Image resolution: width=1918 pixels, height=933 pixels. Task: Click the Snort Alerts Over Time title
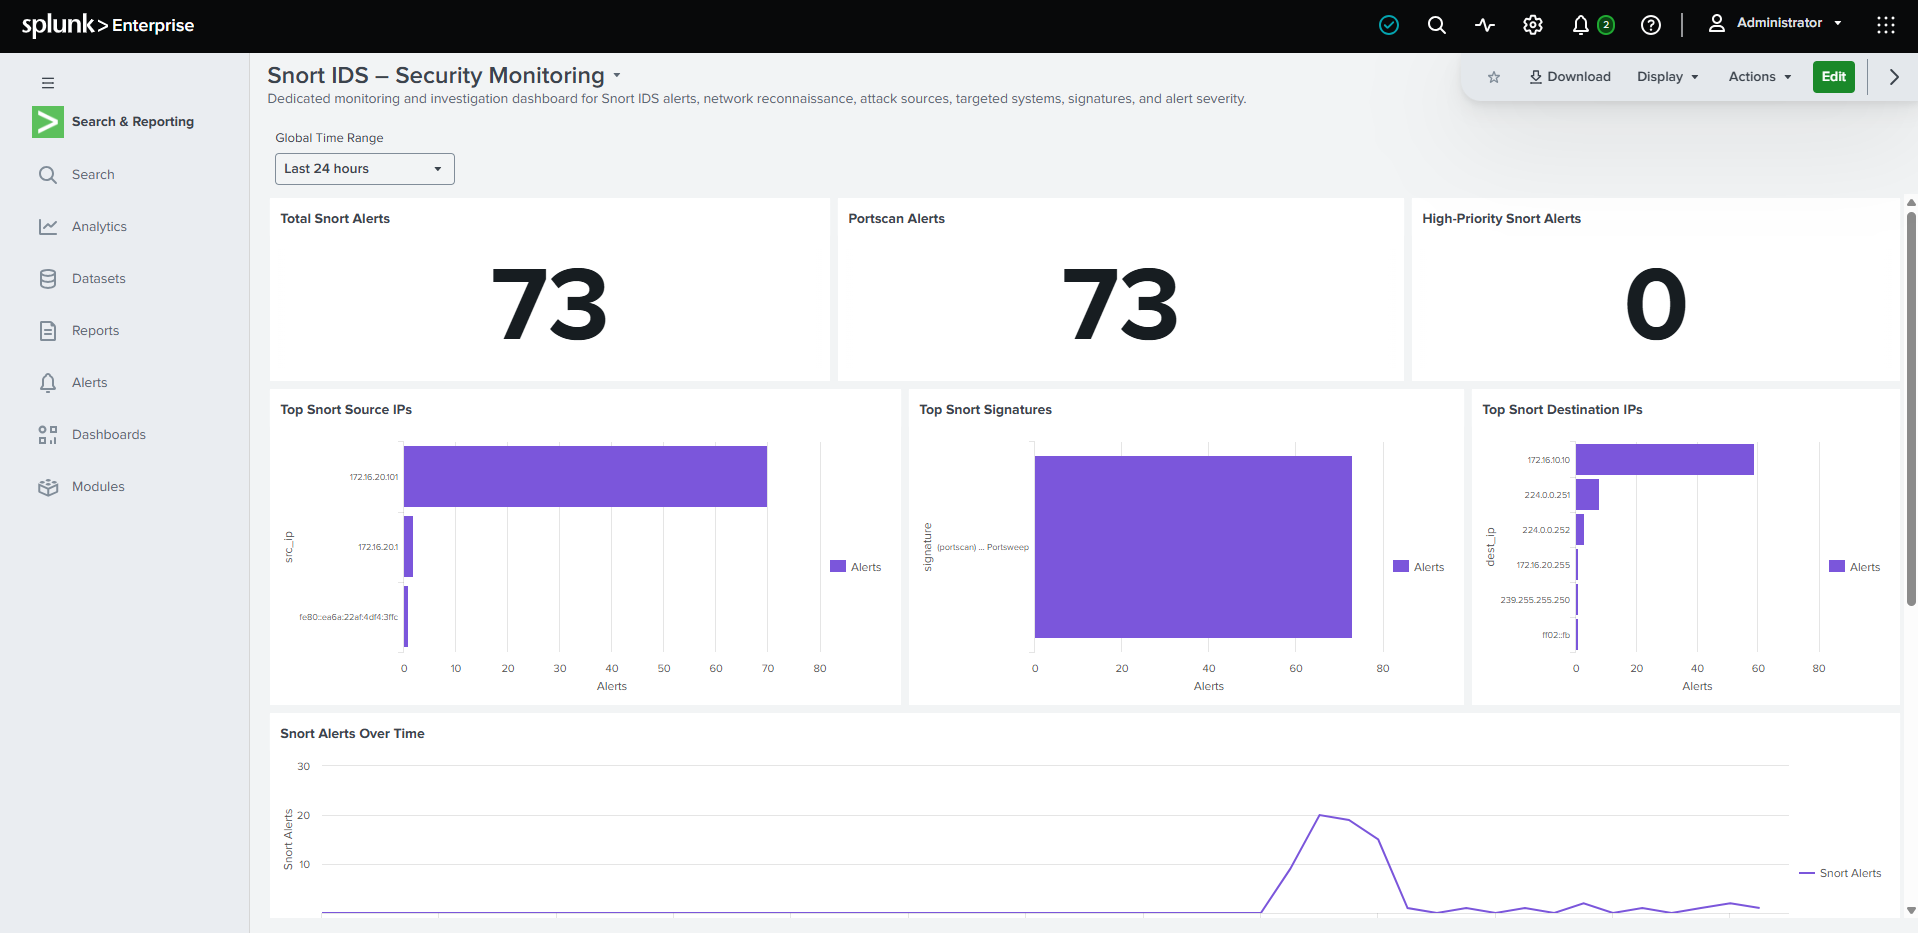pyautogui.click(x=352, y=734)
